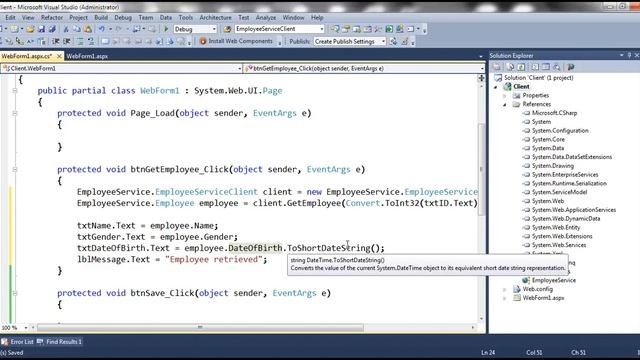Open the Find Results 1 tab
The image size is (640, 360).
click(x=60, y=342)
